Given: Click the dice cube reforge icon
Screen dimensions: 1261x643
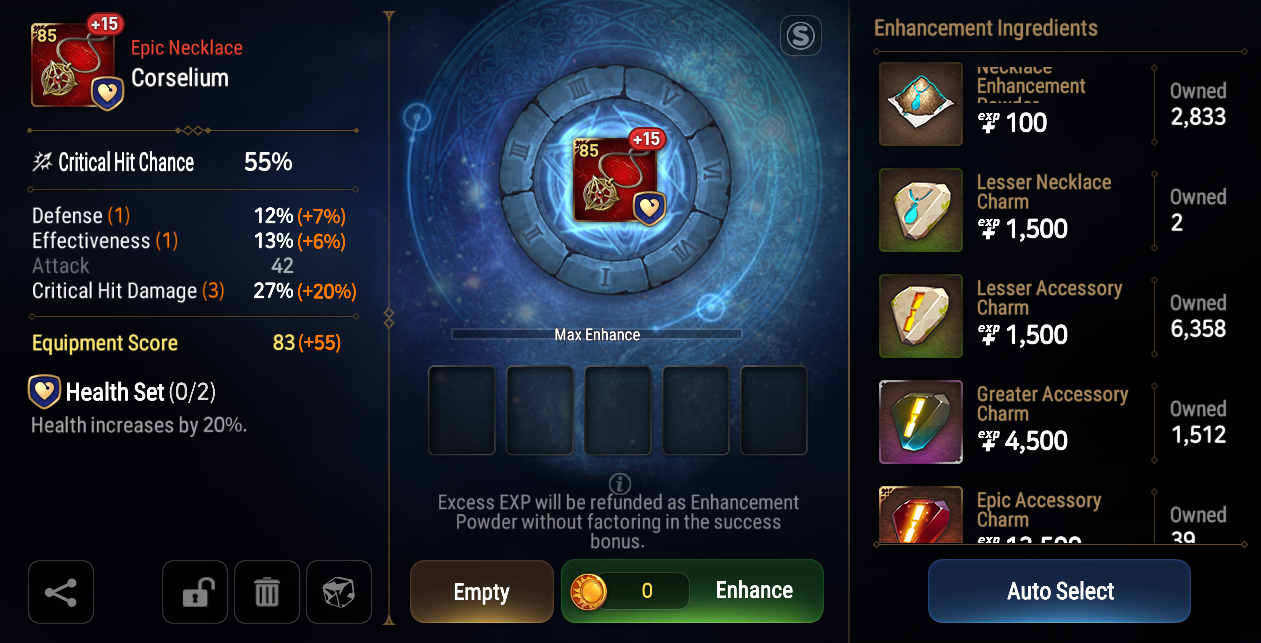Looking at the screenshot, I should coord(339,592).
